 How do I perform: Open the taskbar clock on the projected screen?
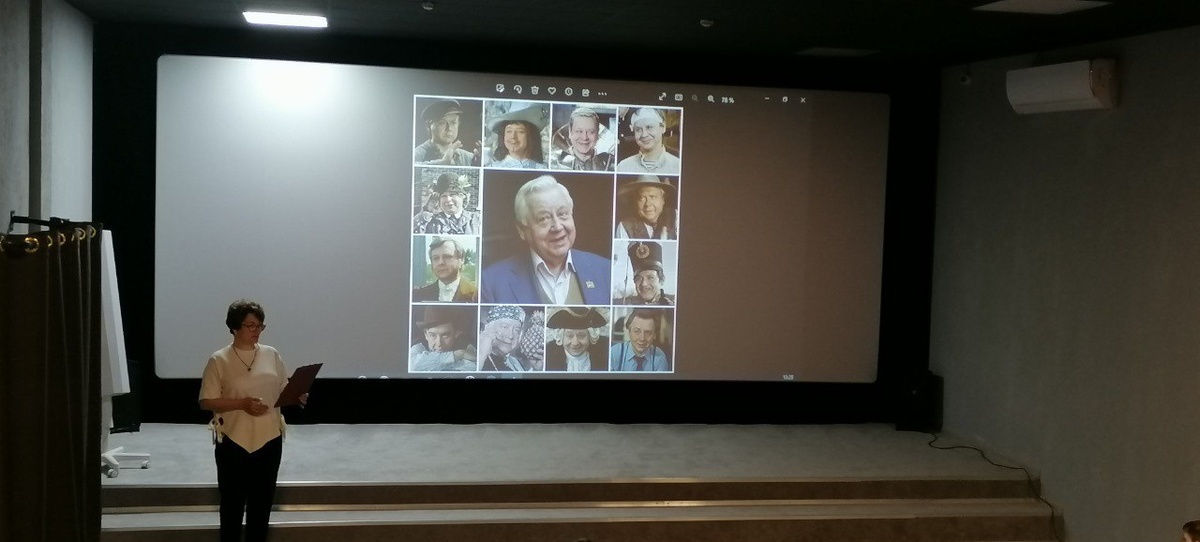(787, 377)
